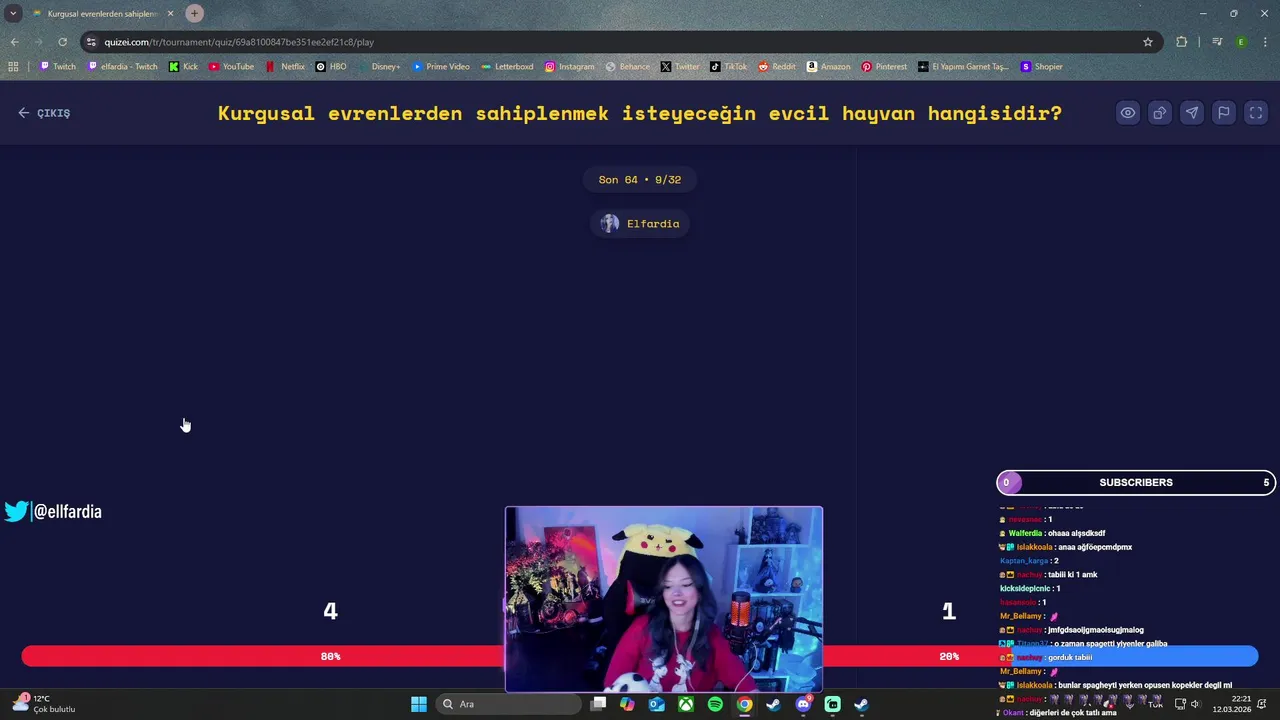Click the taskbar Ara search box
This screenshot has height=720, width=1280.
pos(509,704)
